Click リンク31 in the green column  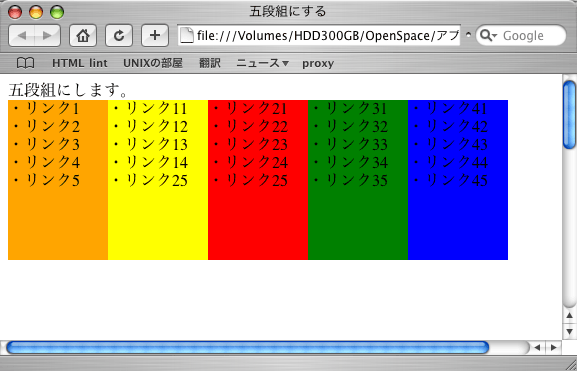click(x=357, y=109)
